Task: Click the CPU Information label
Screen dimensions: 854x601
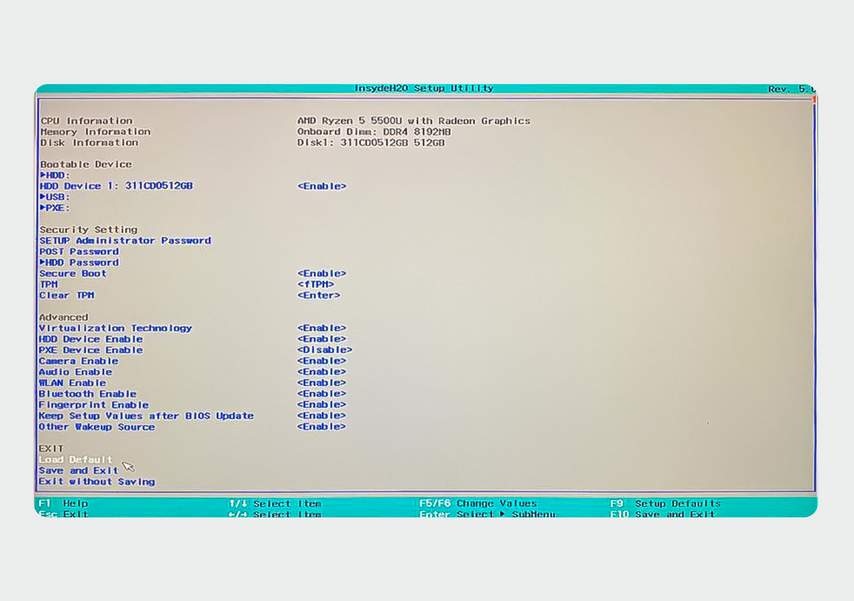Action: click(x=87, y=121)
